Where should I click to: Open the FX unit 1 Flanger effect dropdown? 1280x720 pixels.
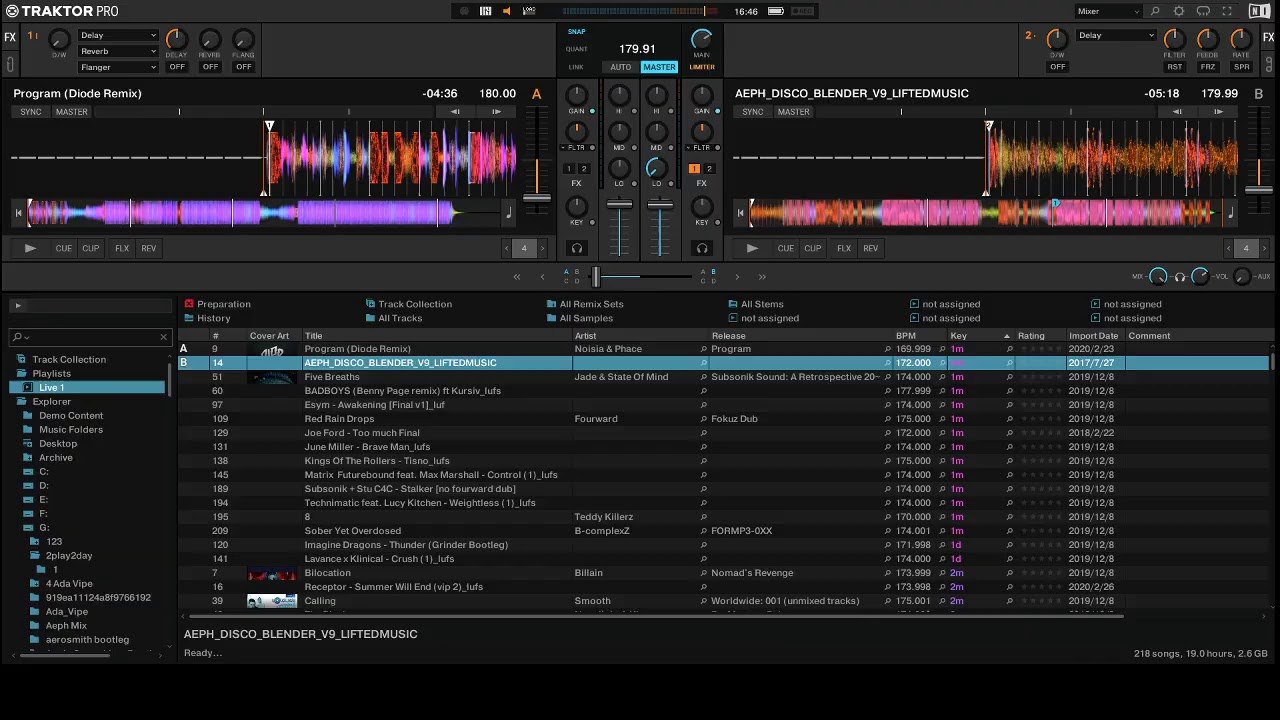point(118,67)
